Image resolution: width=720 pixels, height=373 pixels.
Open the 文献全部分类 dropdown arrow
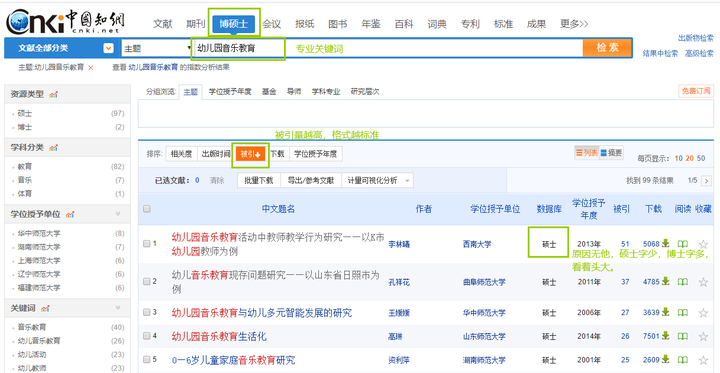(108, 48)
